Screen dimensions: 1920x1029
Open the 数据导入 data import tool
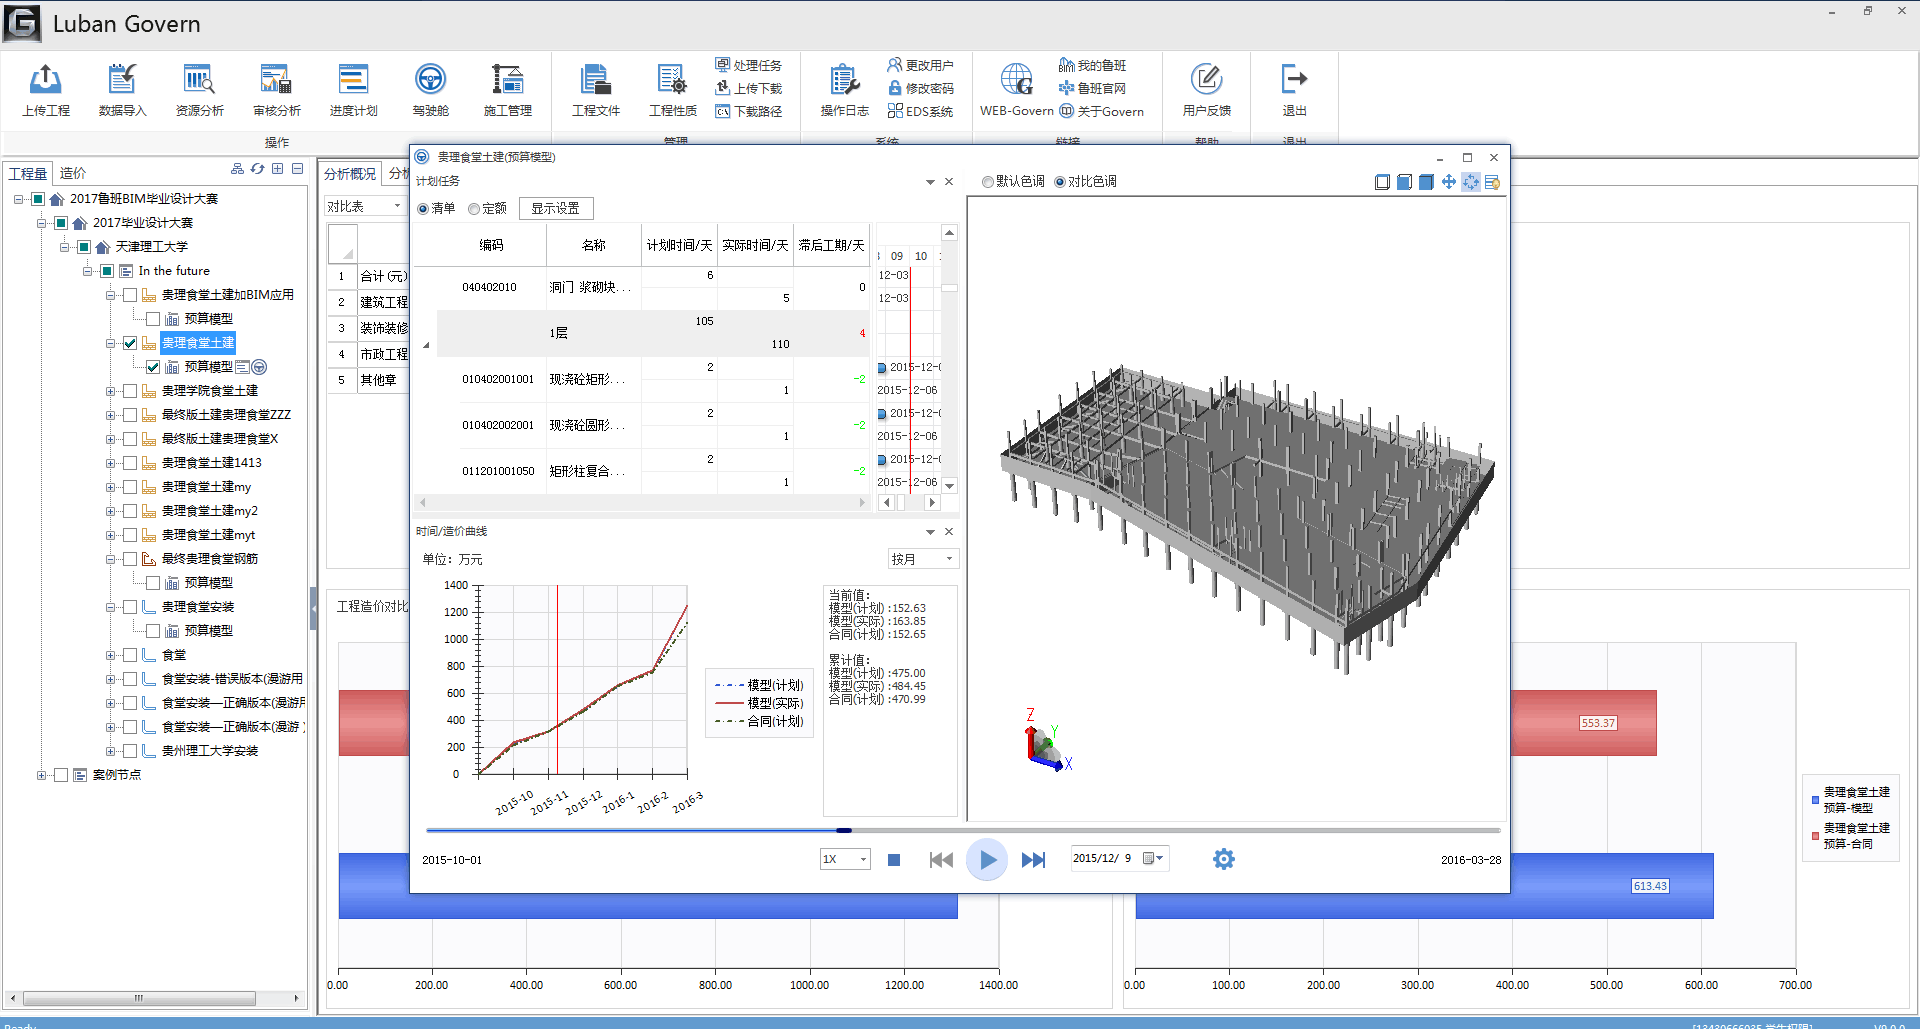coord(122,90)
